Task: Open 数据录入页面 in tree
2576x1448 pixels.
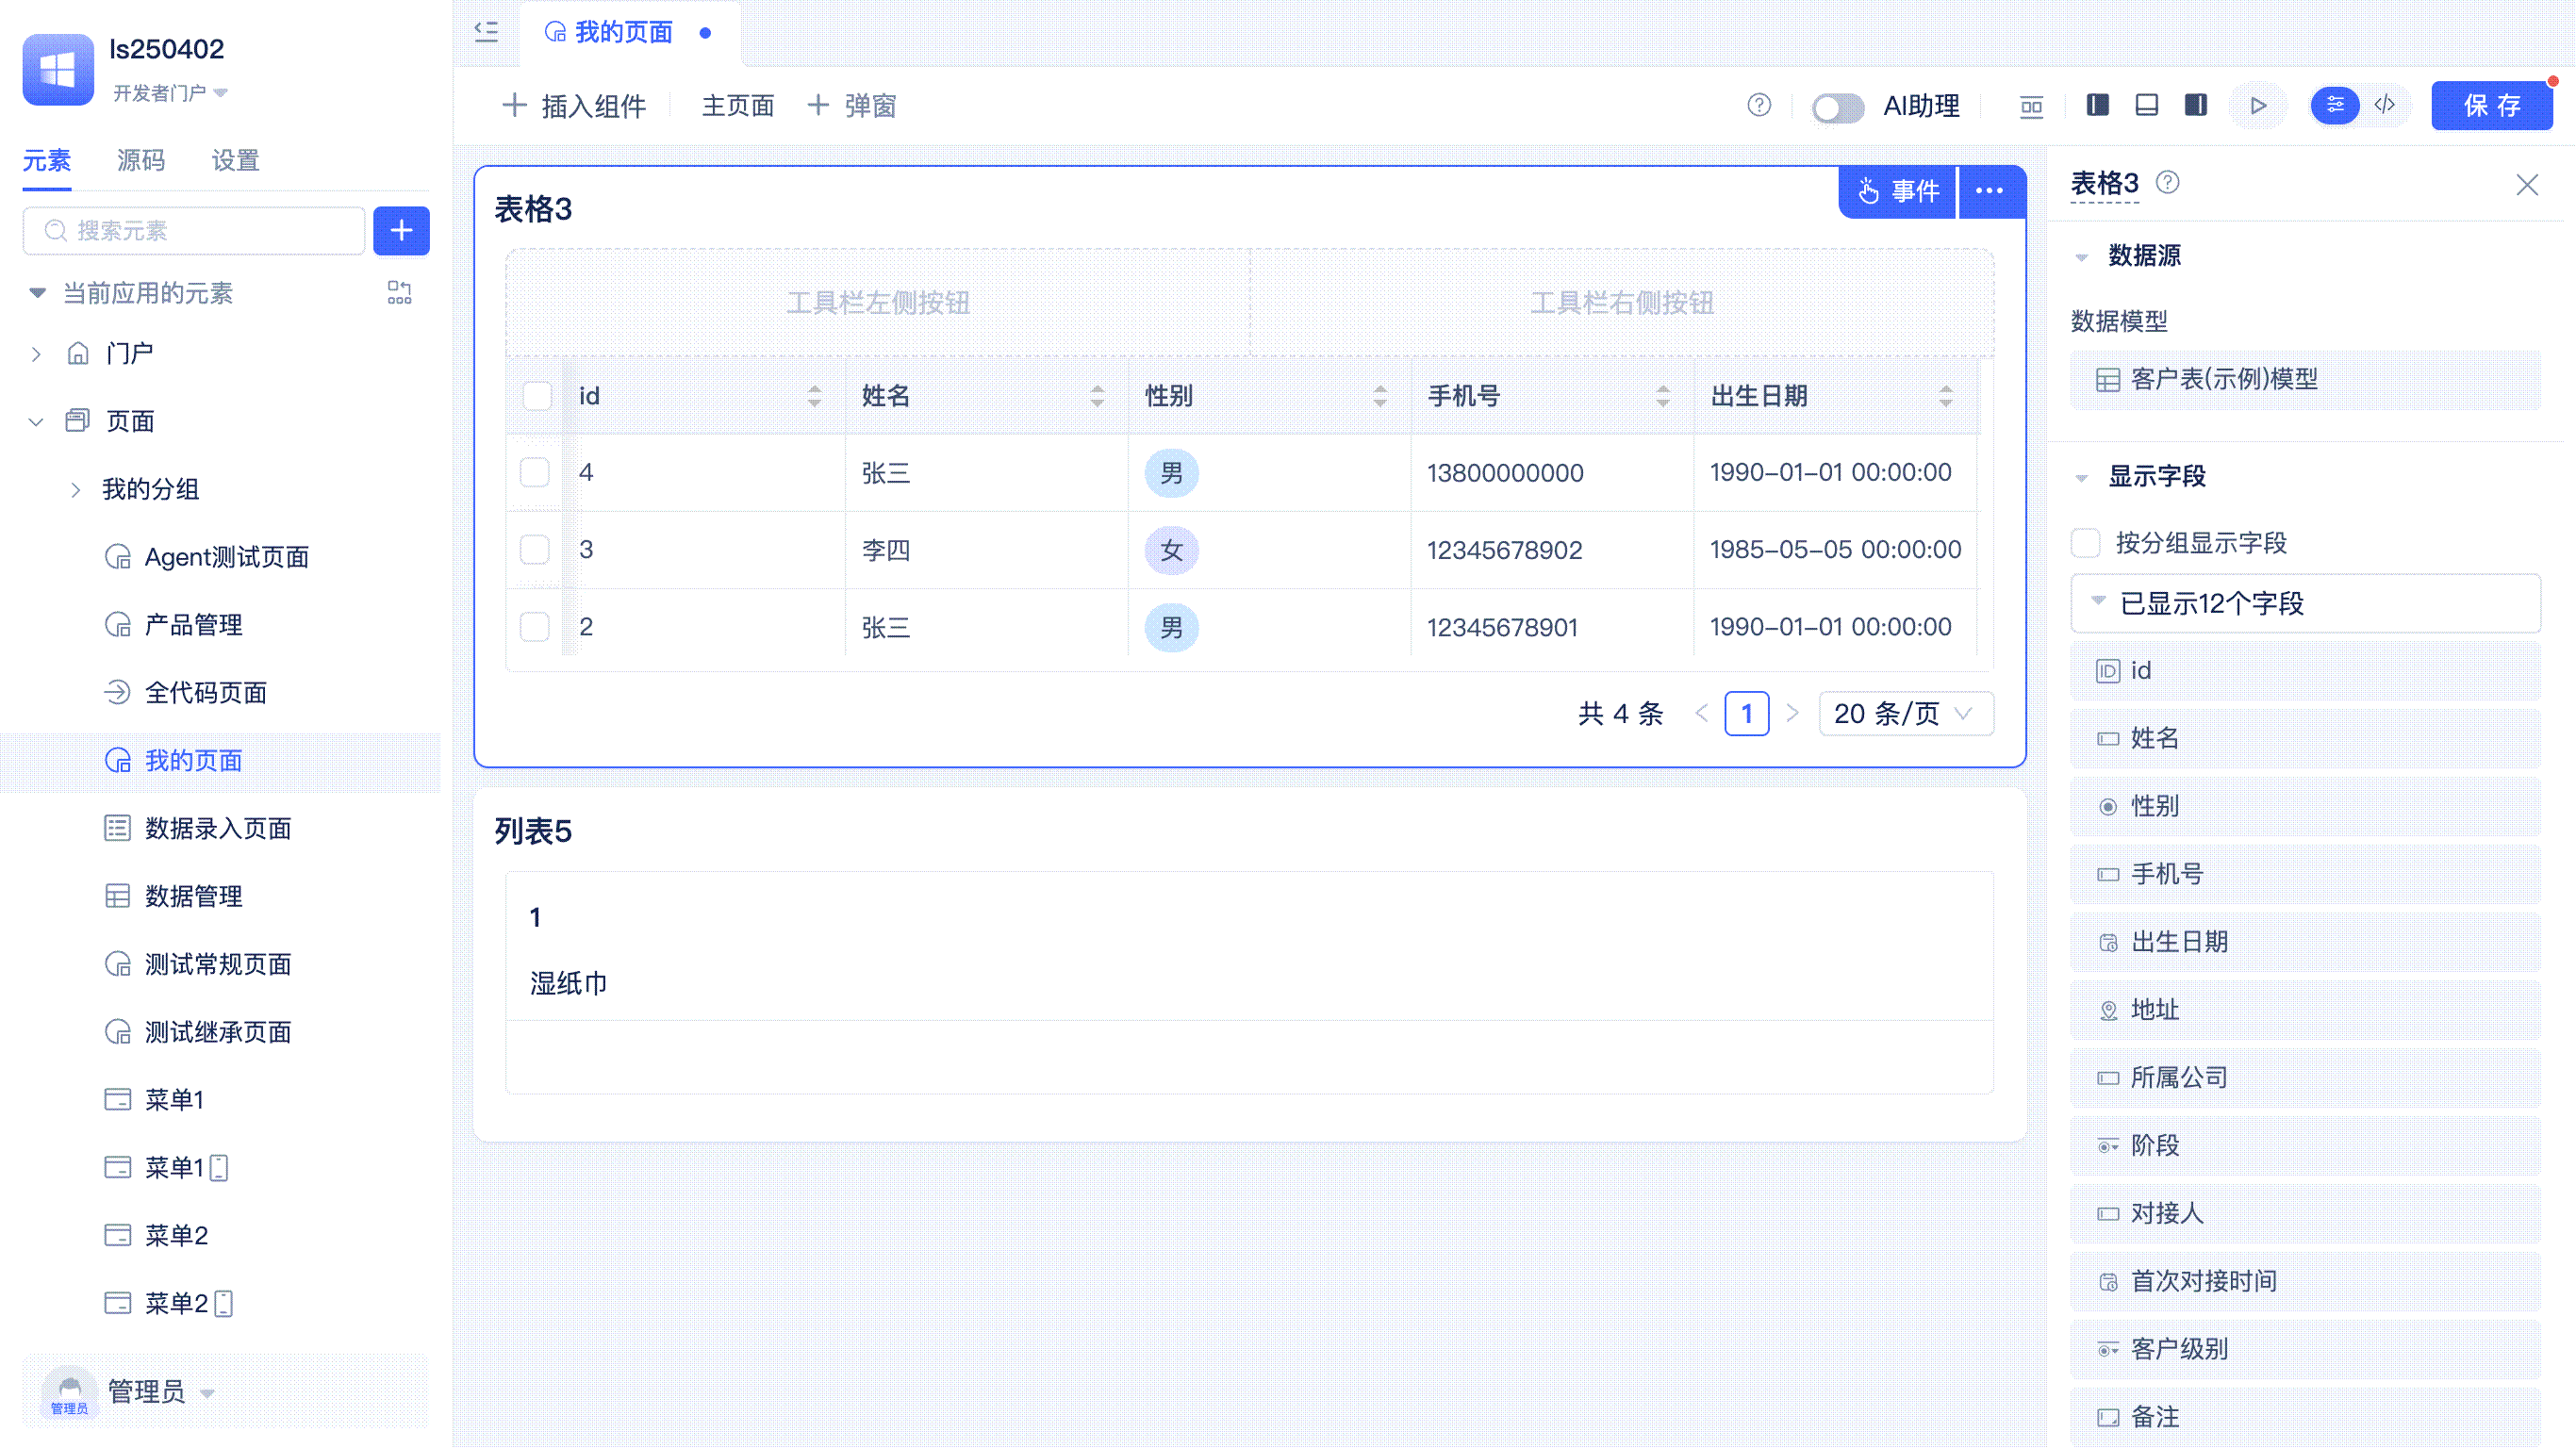Action: click(x=218, y=830)
